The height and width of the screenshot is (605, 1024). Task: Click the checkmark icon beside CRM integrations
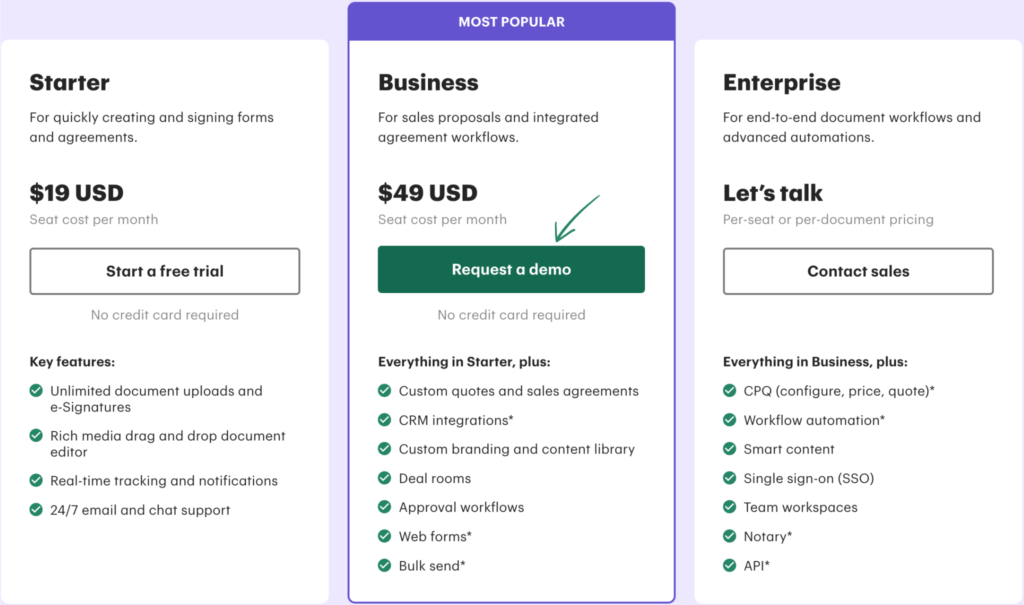(385, 420)
